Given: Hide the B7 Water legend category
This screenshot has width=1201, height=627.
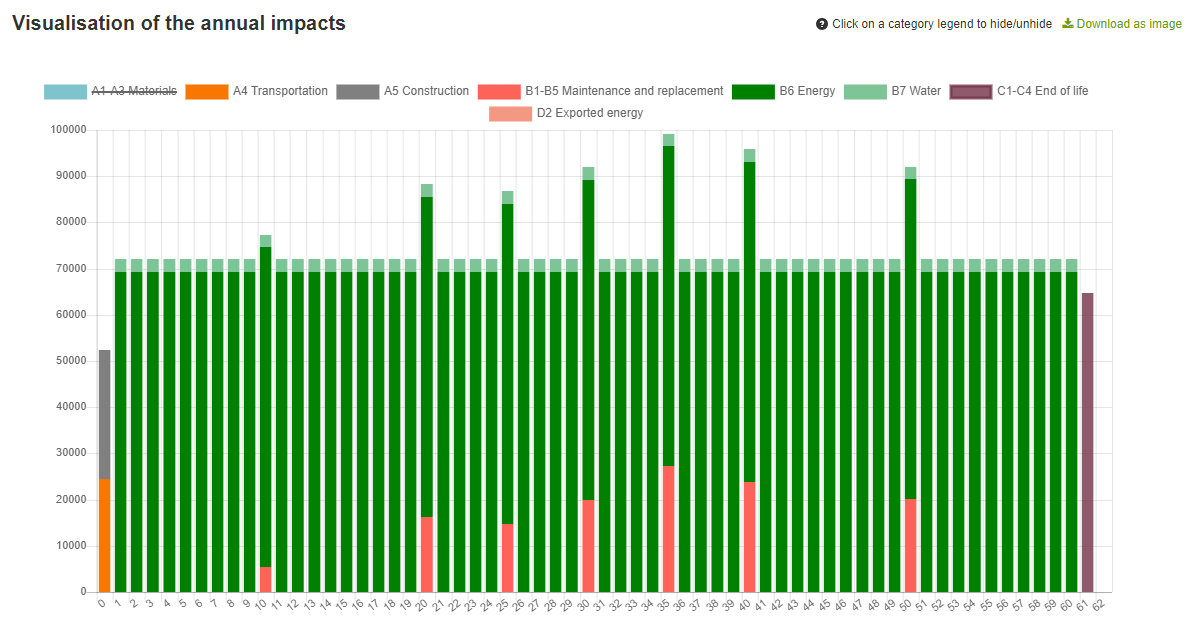Looking at the screenshot, I should [916, 91].
